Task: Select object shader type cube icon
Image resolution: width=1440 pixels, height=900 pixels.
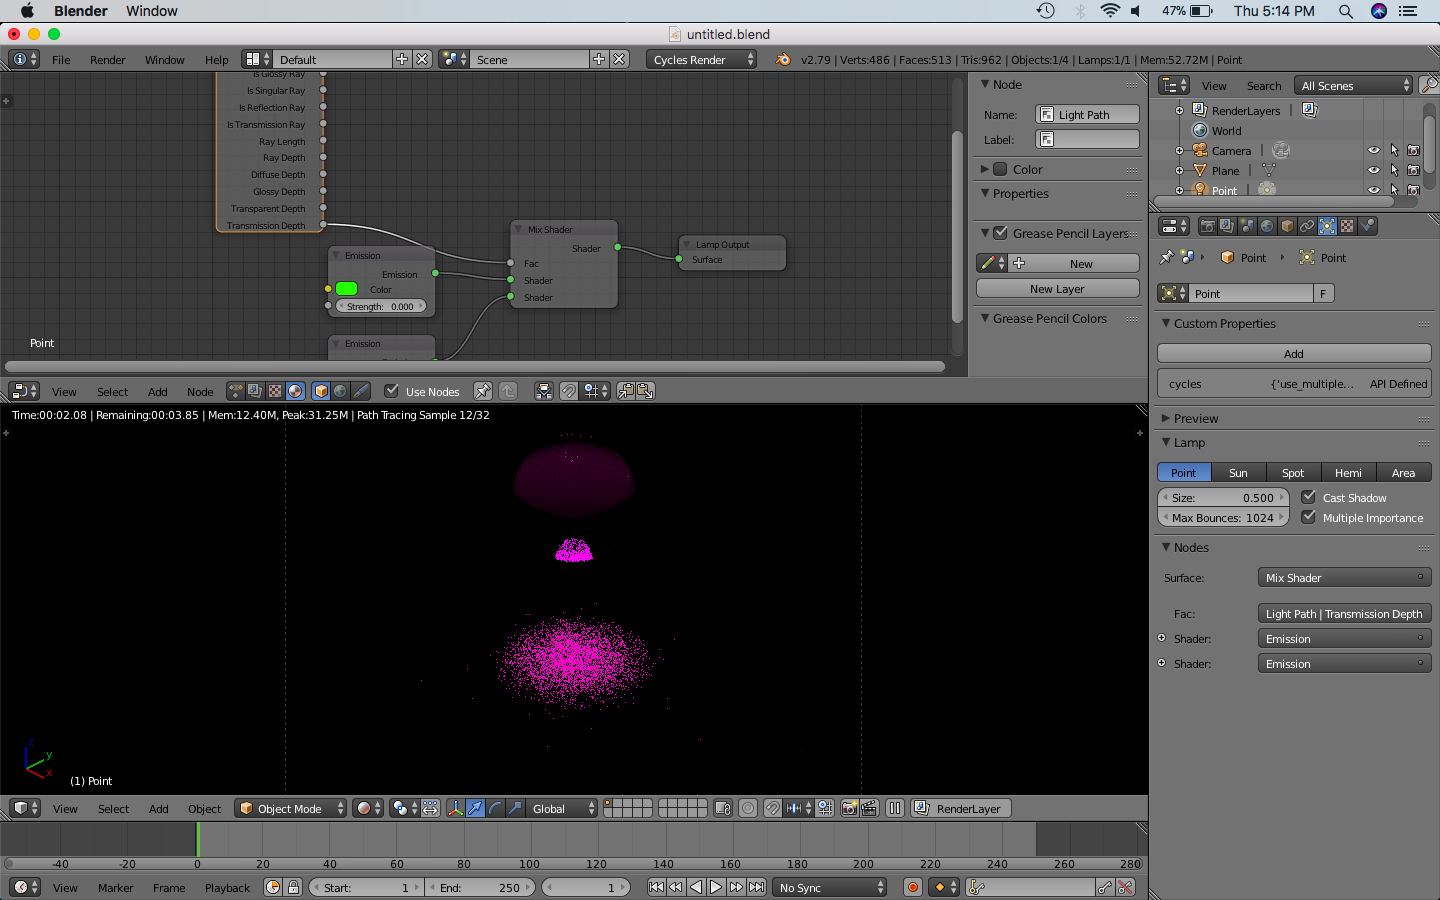Action: pyautogui.click(x=321, y=391)
